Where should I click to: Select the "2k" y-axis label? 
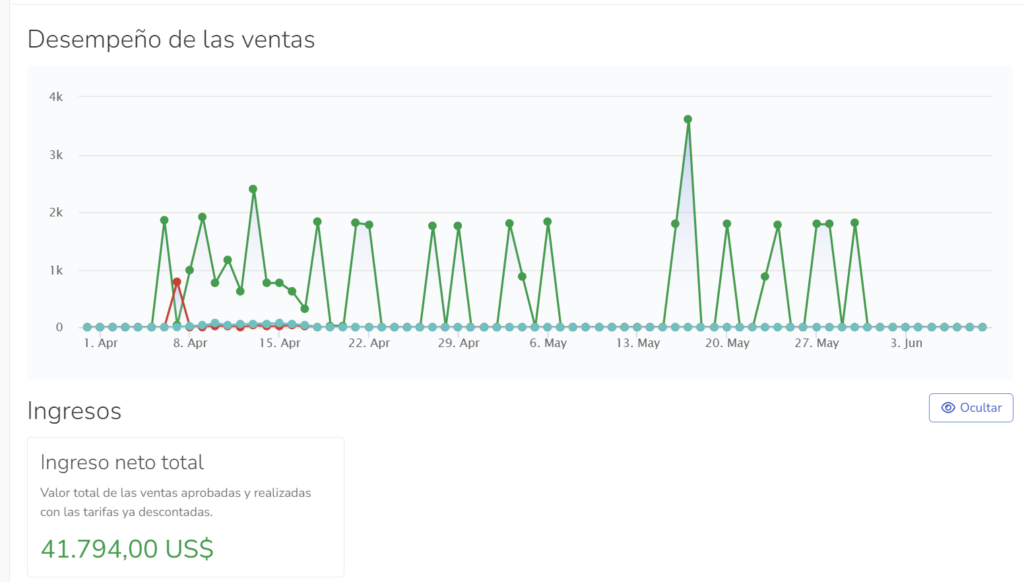pyautogui.click(x=56, y=213)
